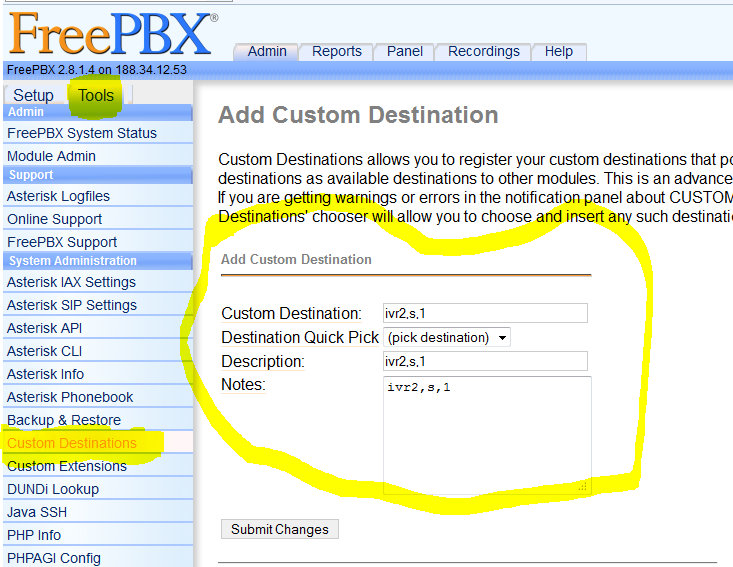The width and height of the screenshot is (733, 567).
Task: Go to Module Admin
Action: pyautogui.click(x=52, y=156)
